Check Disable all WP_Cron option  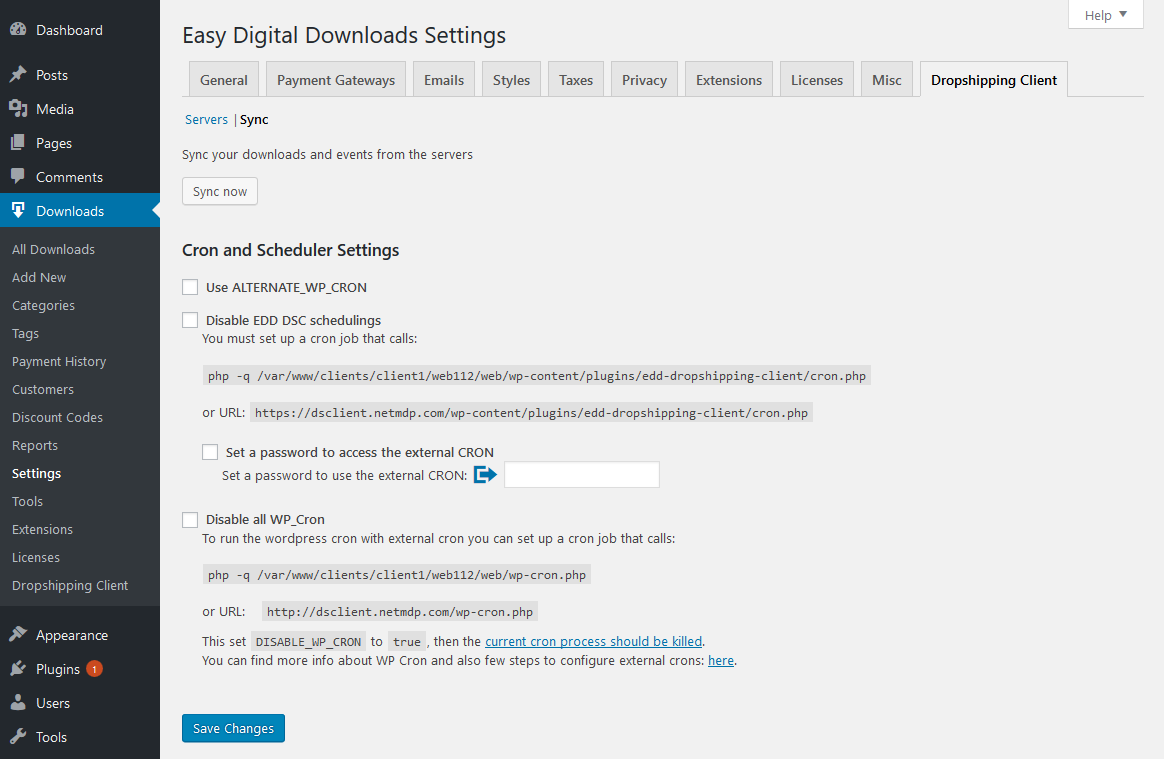190,519
